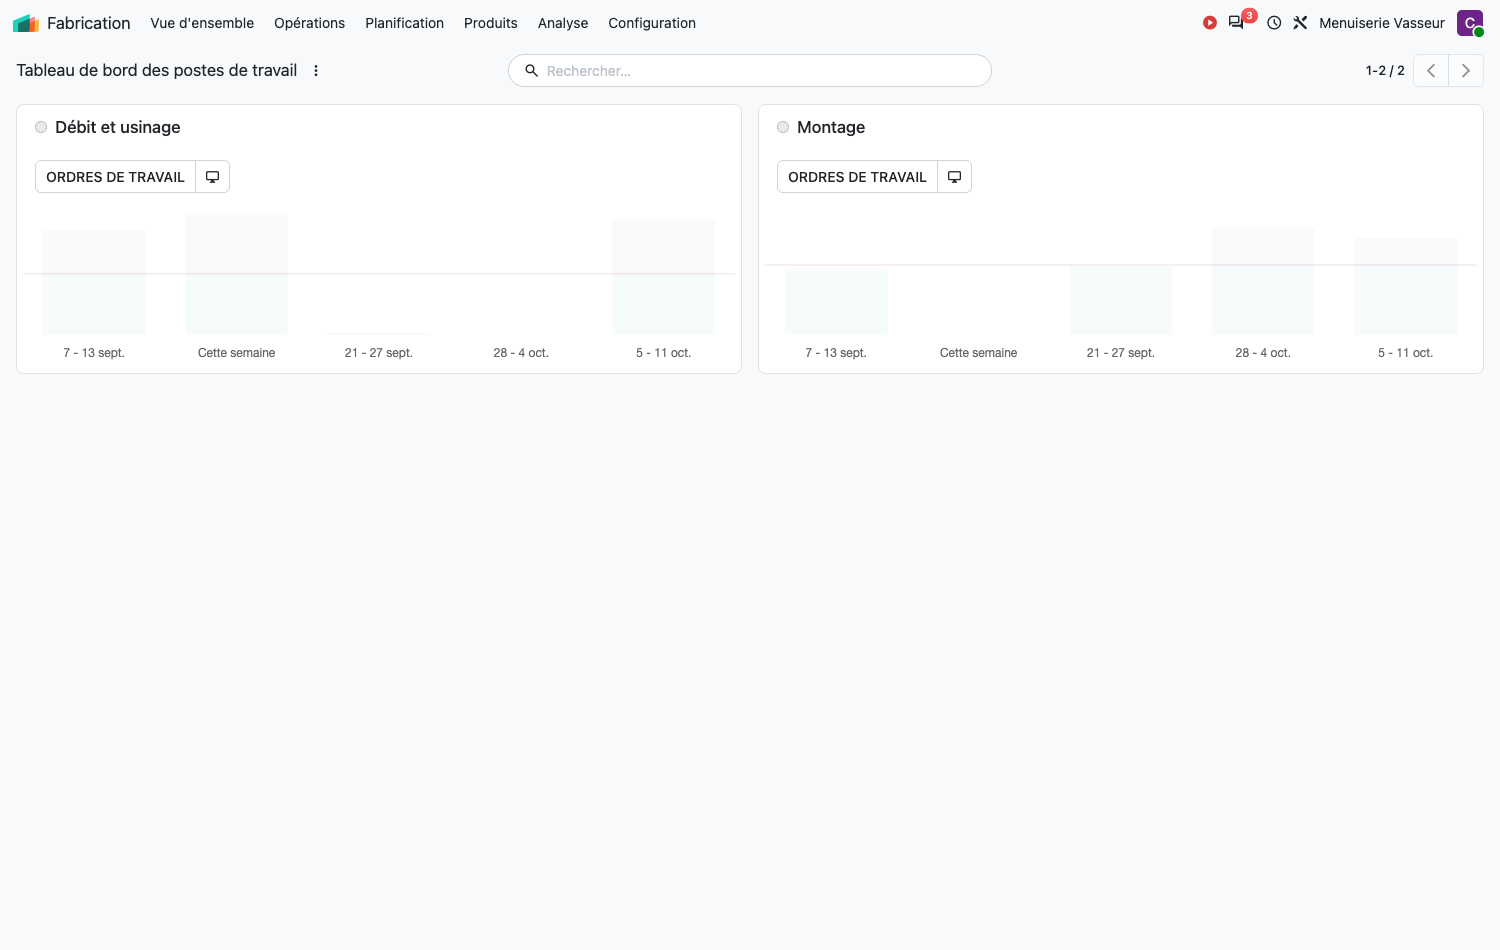Open the debug tools wrench icon
This screenshot has height=950, width=1500.
[1300, 23]
